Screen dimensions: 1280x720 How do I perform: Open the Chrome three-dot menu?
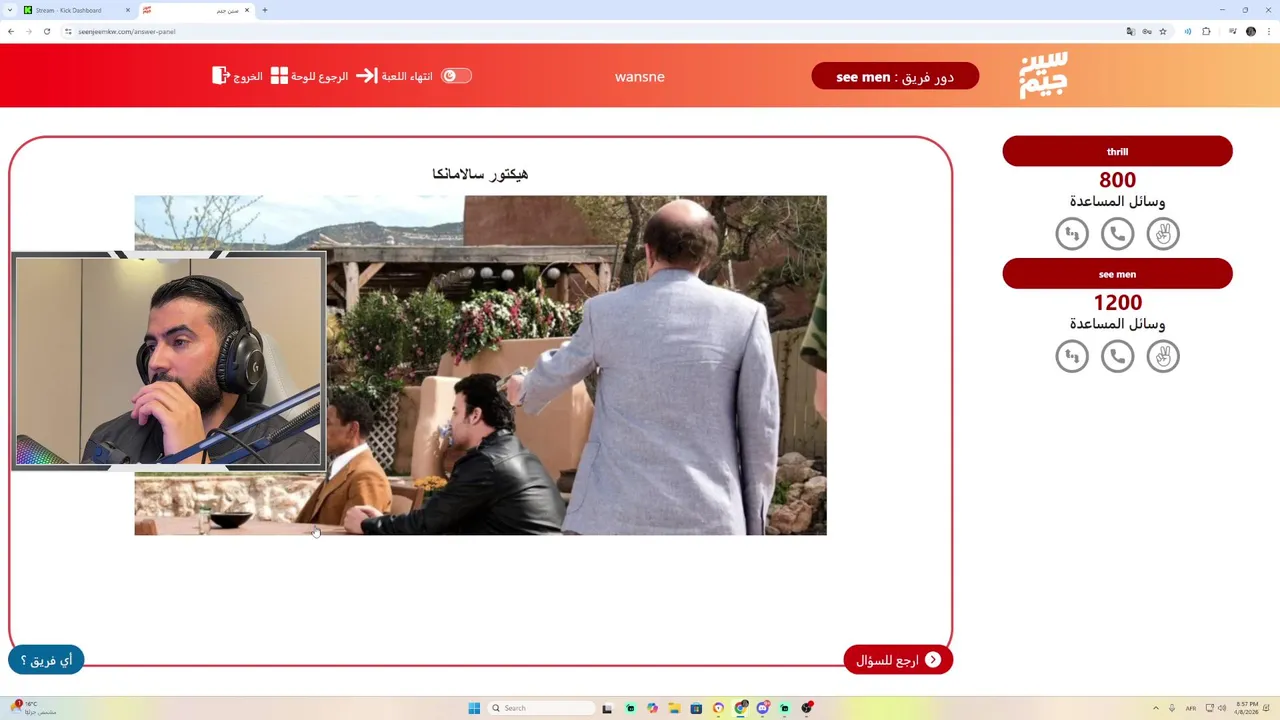coord(1270,31)
